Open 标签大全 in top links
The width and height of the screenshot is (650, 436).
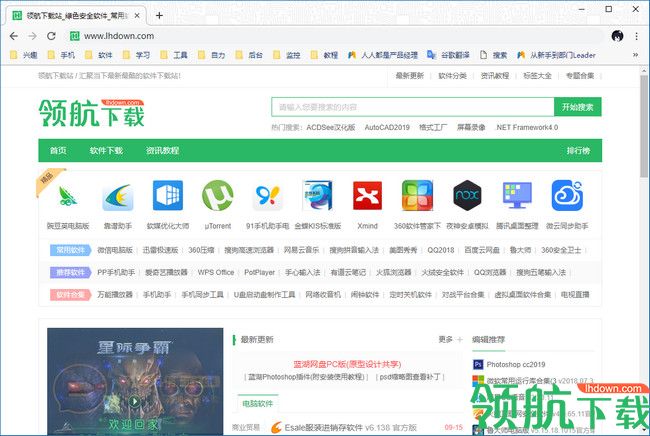[537, 75]
